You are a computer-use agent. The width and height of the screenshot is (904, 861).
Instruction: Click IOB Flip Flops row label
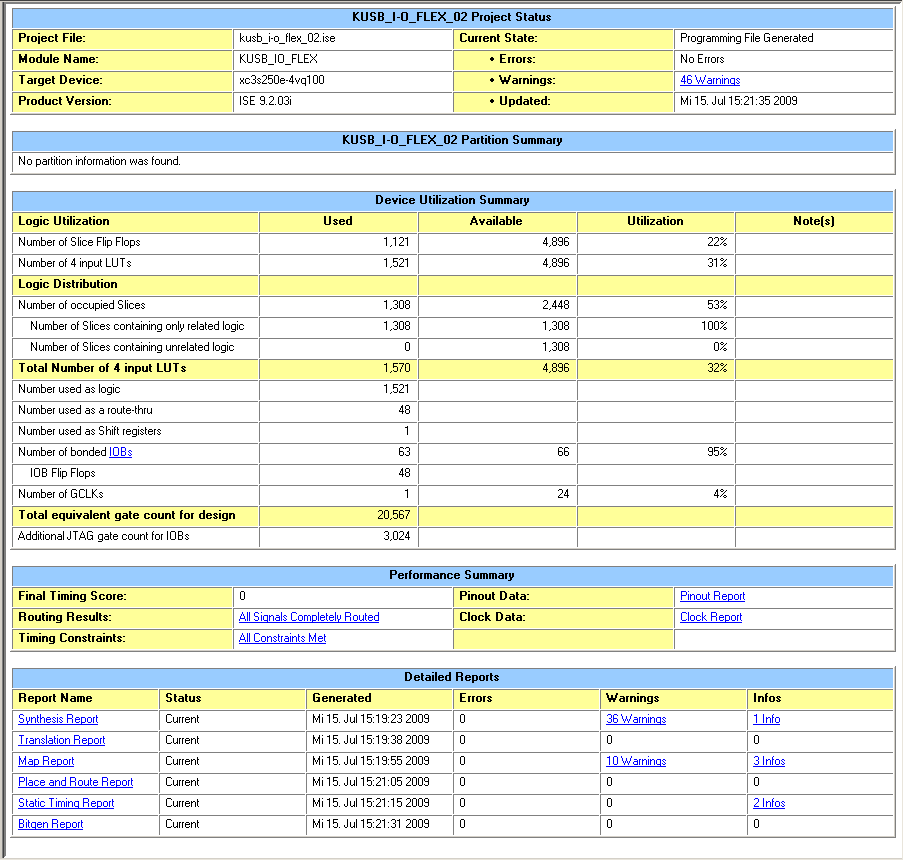[63, 473]
